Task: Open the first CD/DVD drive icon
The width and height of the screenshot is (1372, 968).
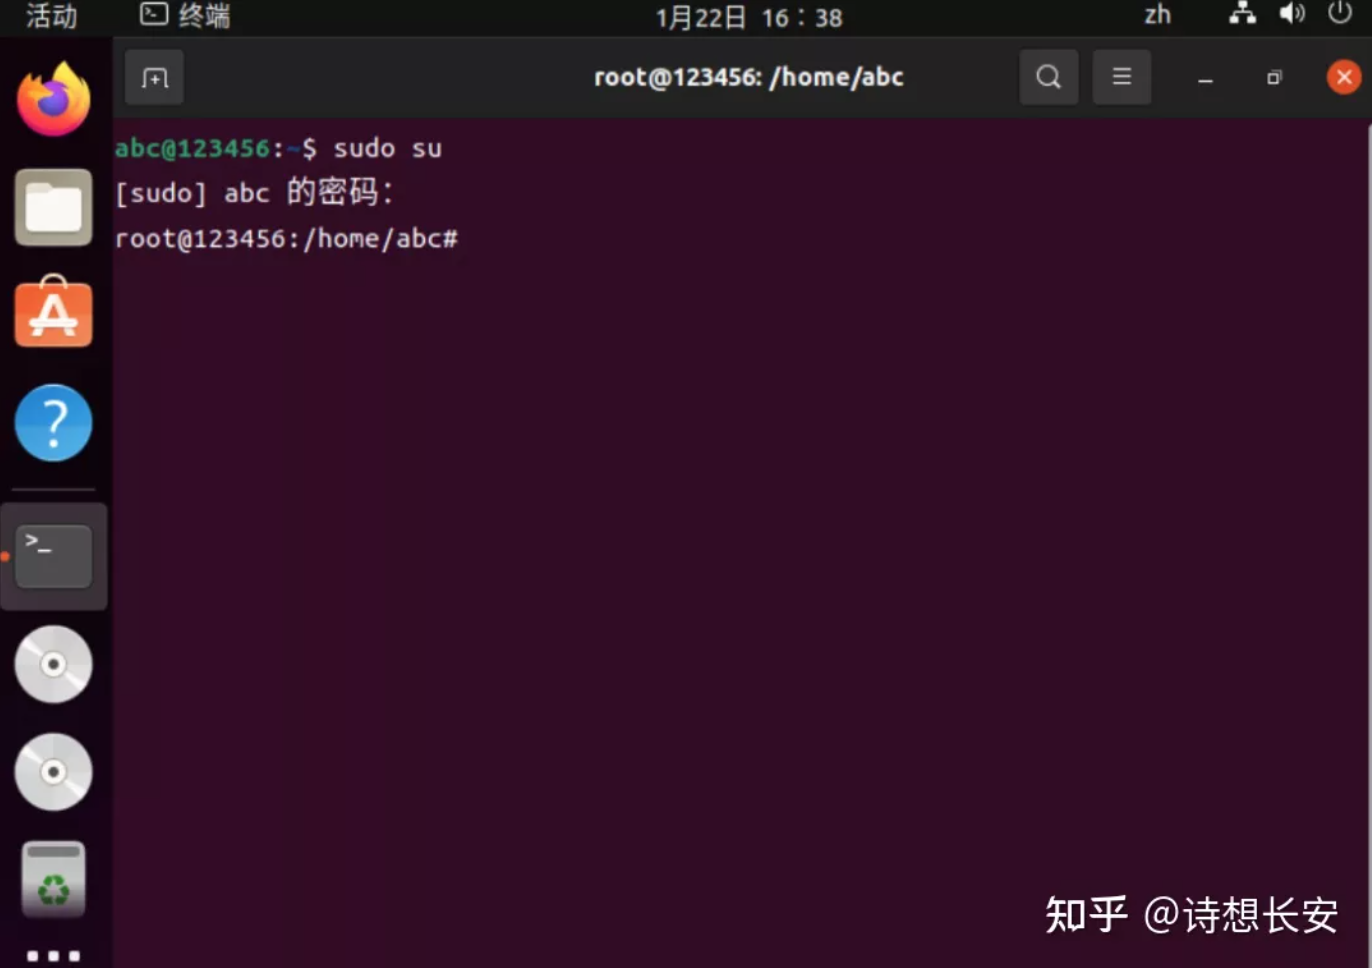Action: 52,663
